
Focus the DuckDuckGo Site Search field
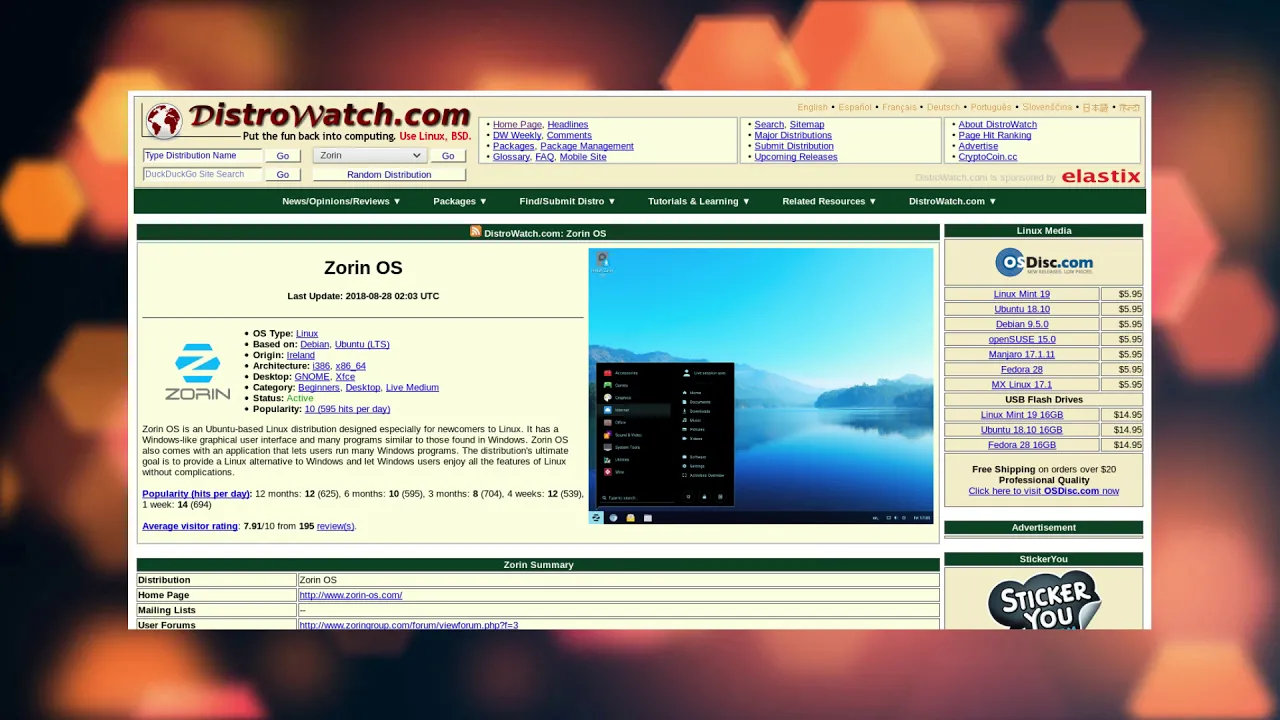[202, 174]
